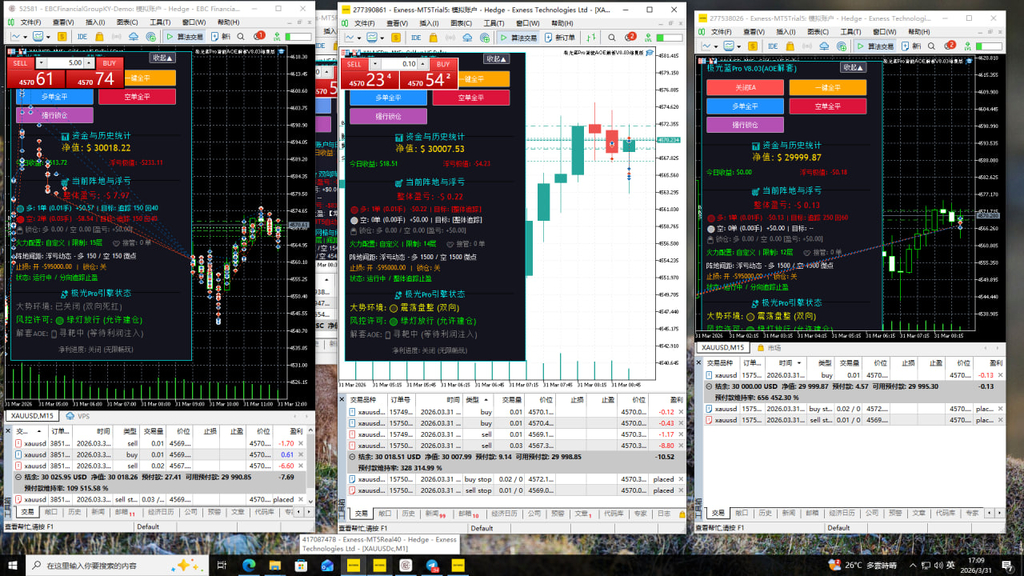Select the 市场 tab in 277538026 chart tabs

tap(769, 348)
